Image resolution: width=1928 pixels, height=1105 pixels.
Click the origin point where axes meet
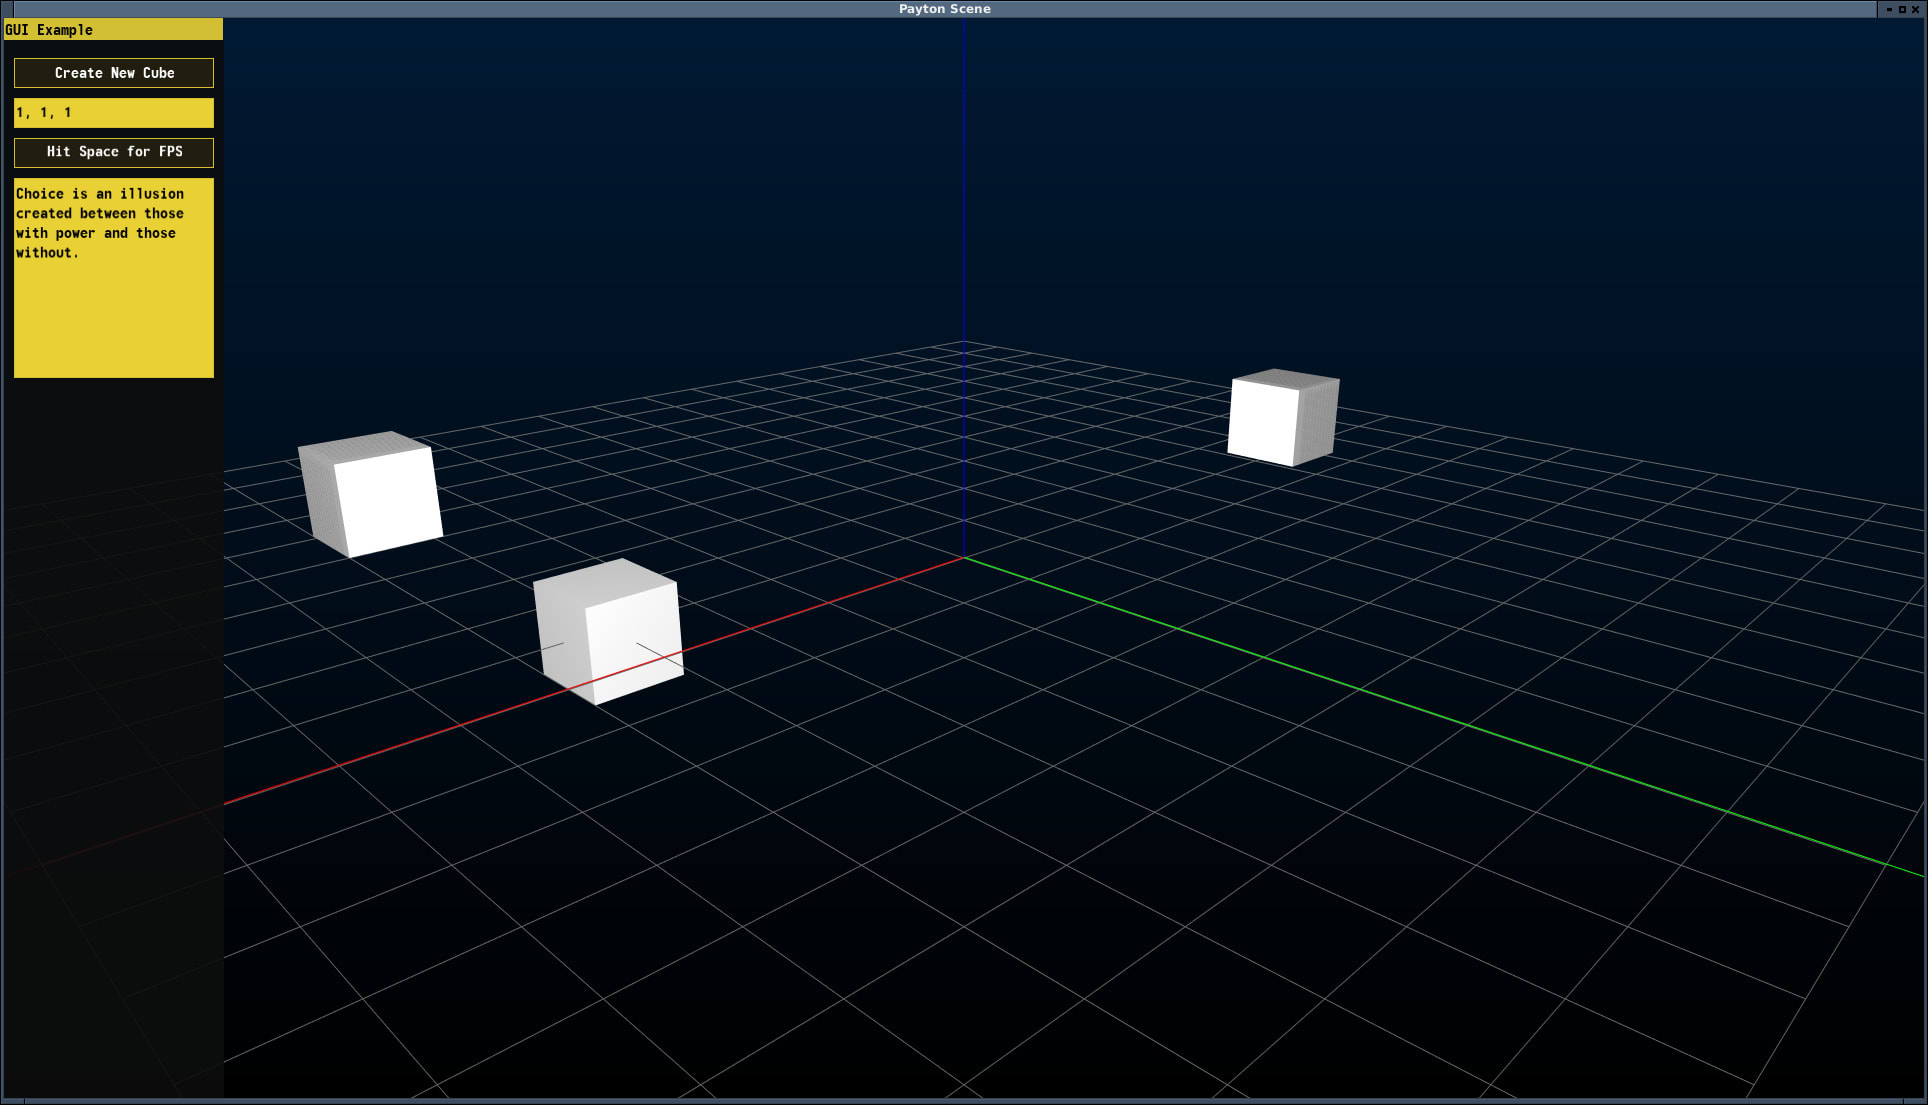point(965,558)
